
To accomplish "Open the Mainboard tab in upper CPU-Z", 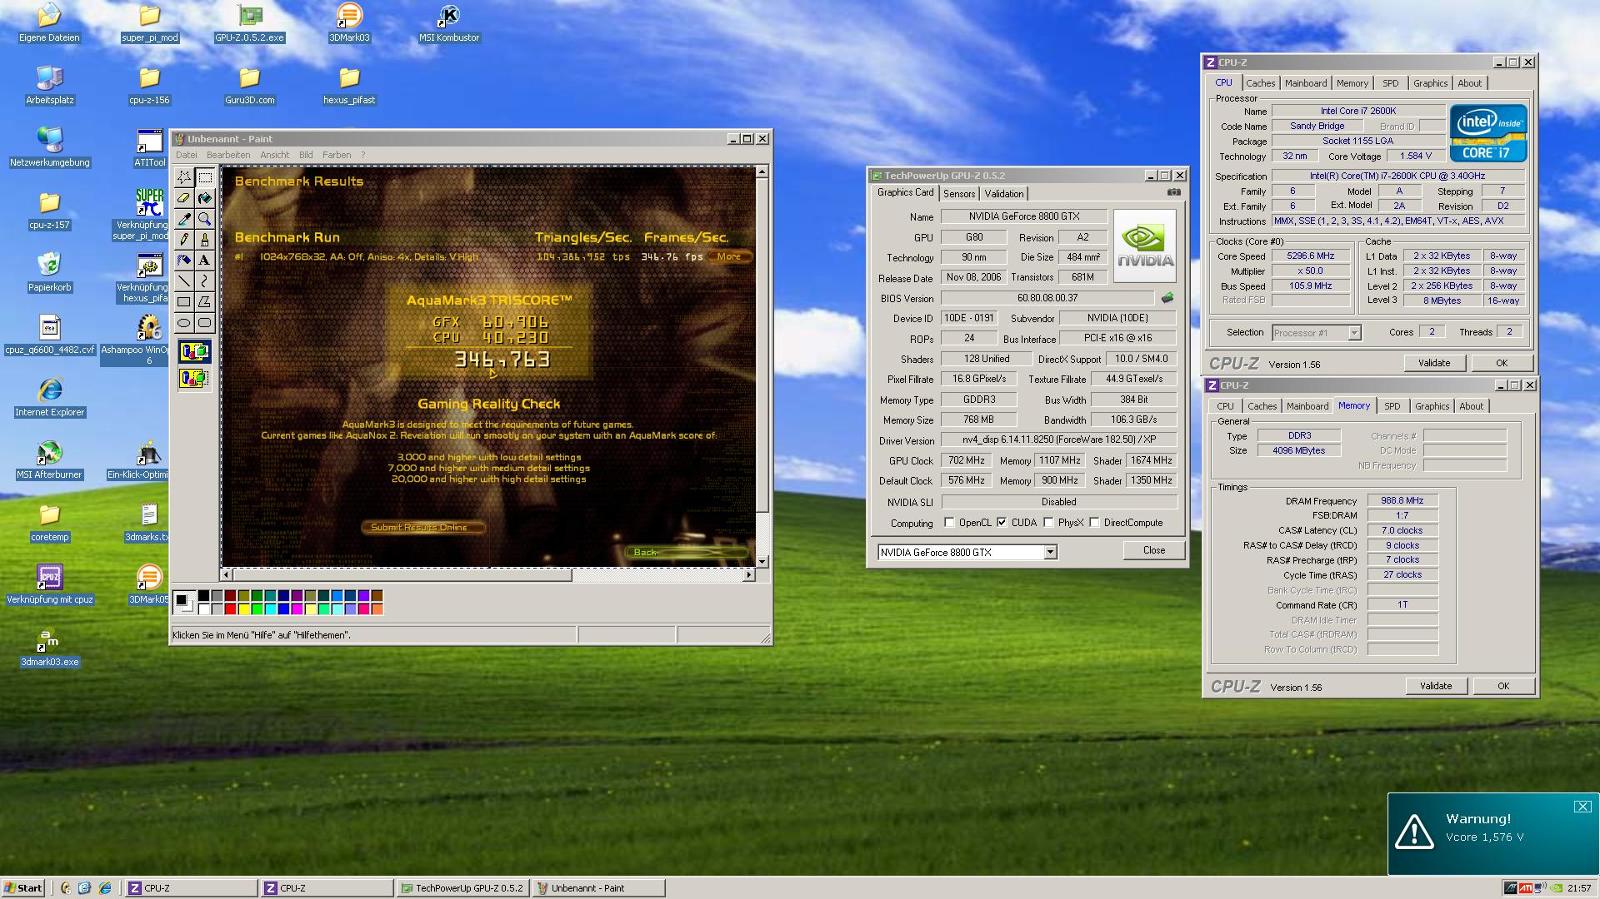I will [1306, 84].
